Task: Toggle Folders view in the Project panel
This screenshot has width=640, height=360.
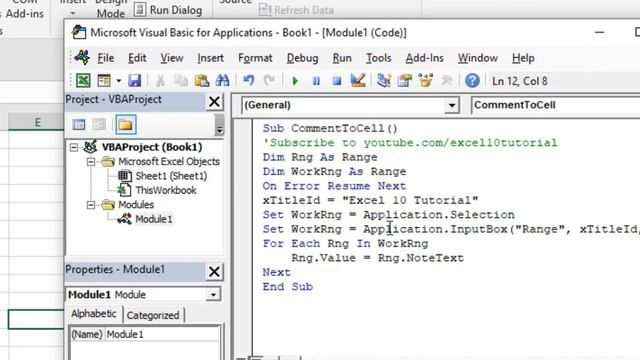Action: 125,124
